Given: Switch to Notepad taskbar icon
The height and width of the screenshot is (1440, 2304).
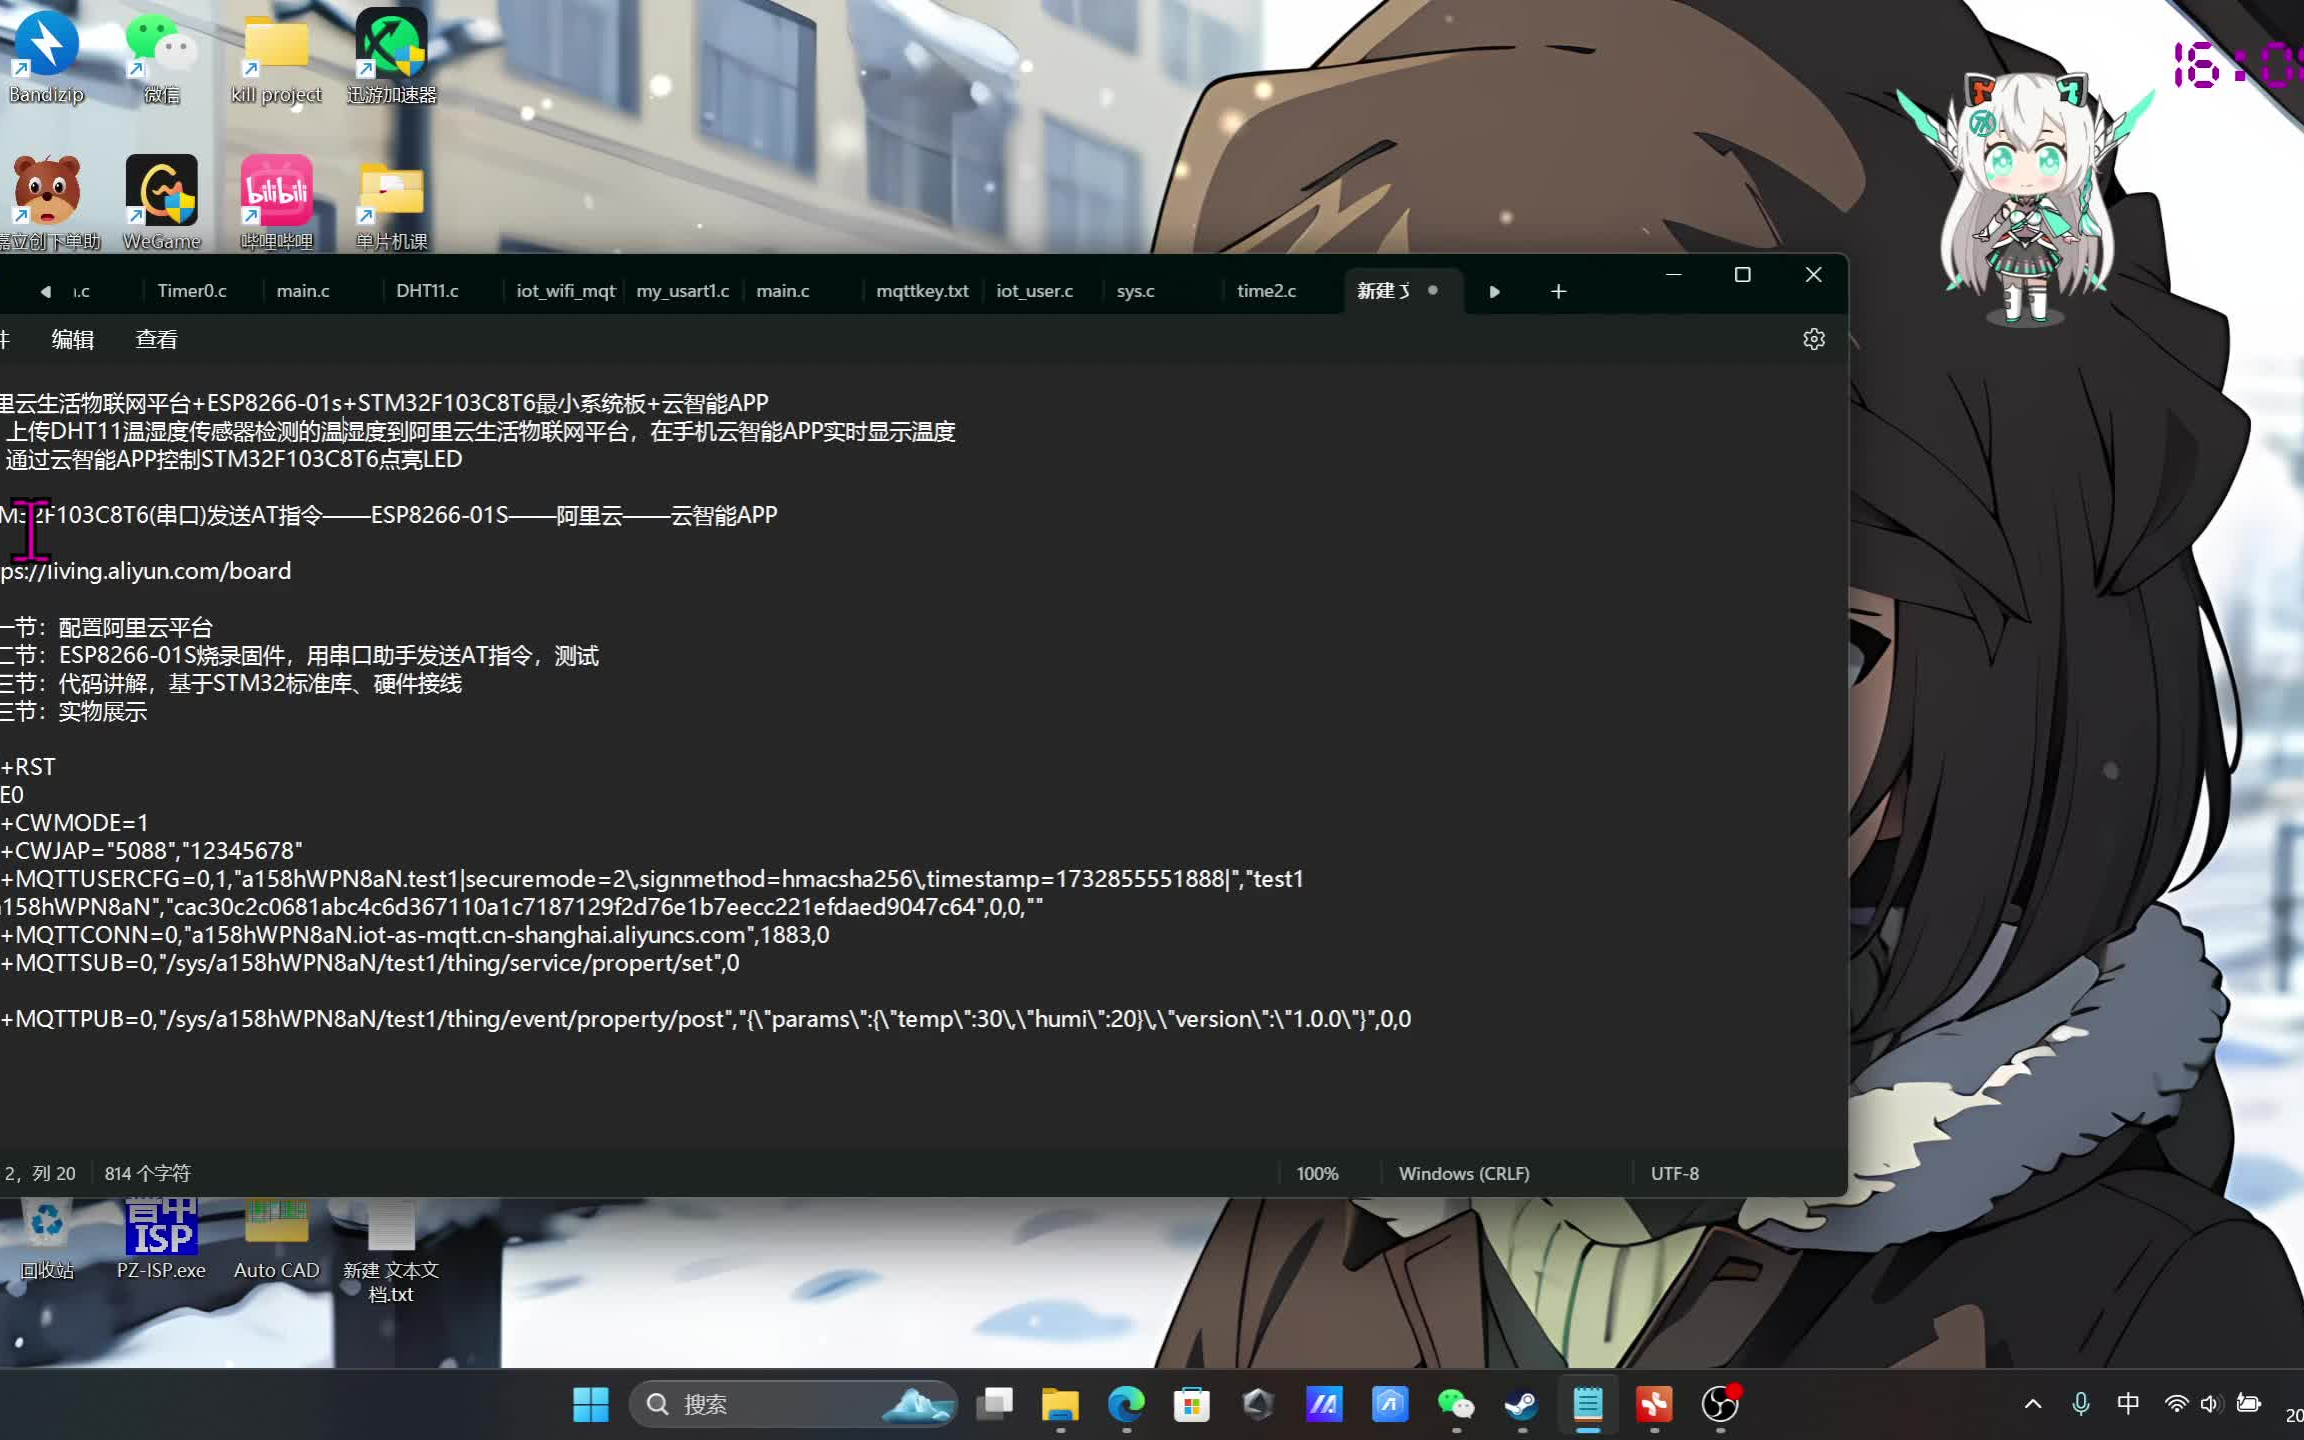Looking at the screenshot, I should (1588, 1404).
